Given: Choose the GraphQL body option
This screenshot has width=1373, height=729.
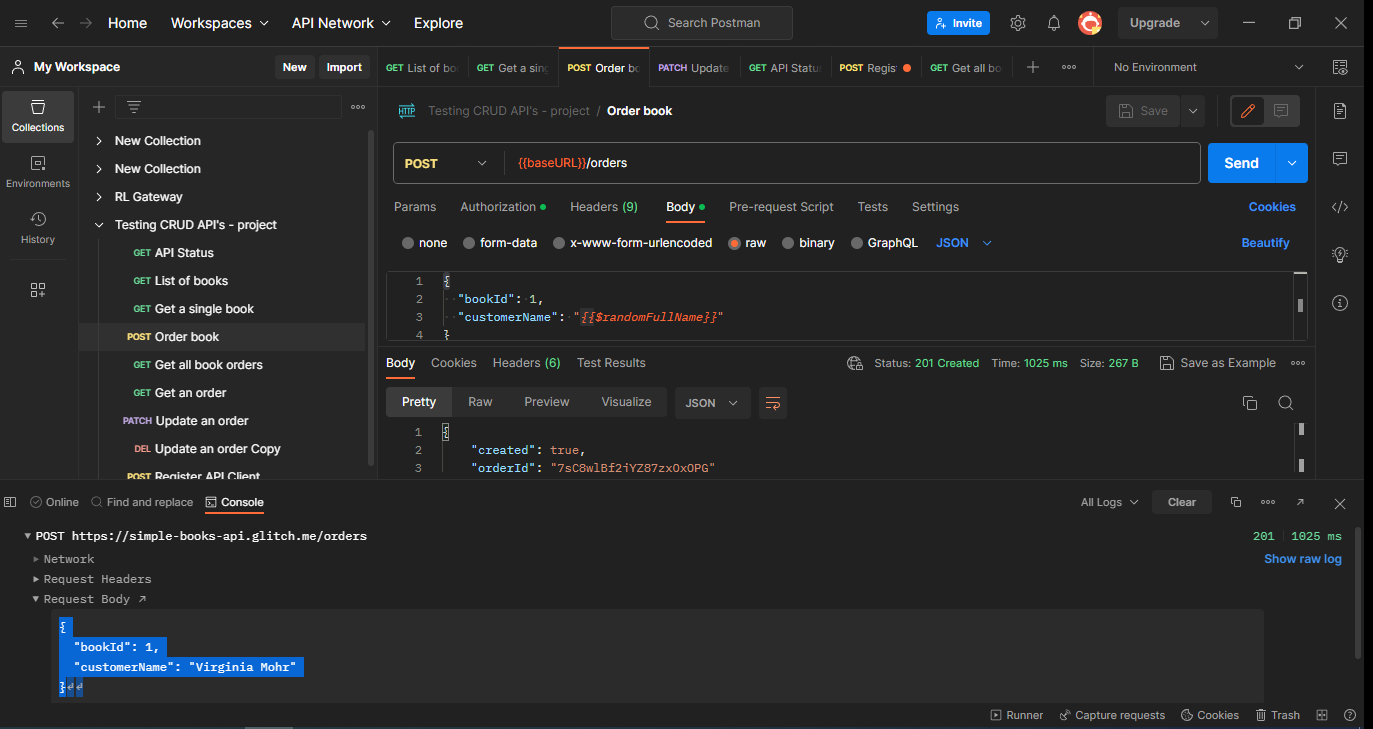Looking at the screenshot, I should pos(884,242).
